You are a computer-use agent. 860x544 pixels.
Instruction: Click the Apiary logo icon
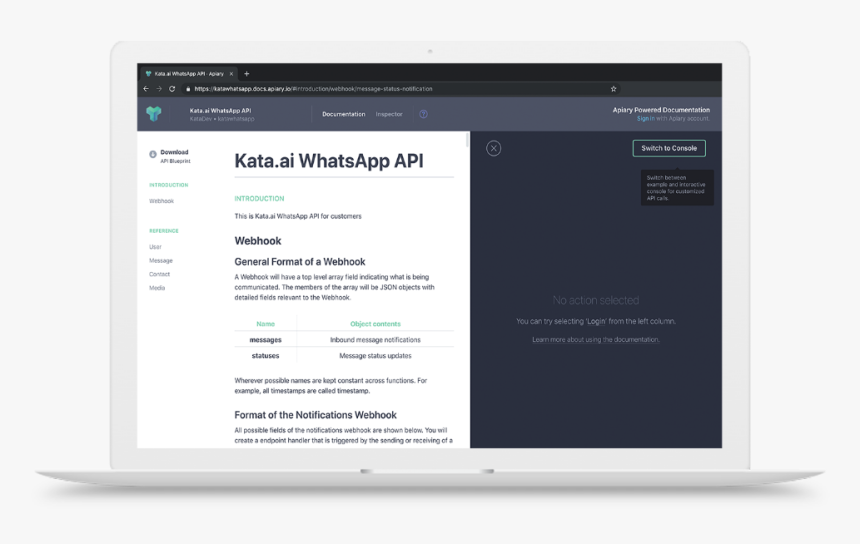pos(153,114)
